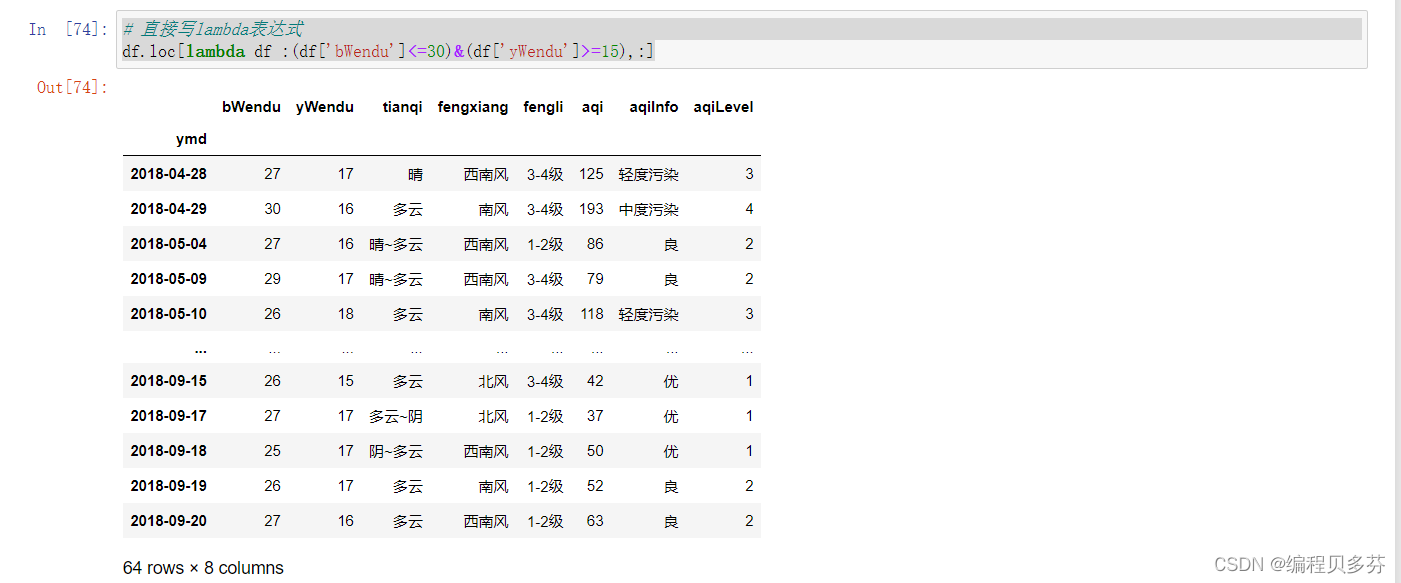Click aqi value 42 in 2018-09-15 row
The image size is (1401, 583).
[595, 381]
